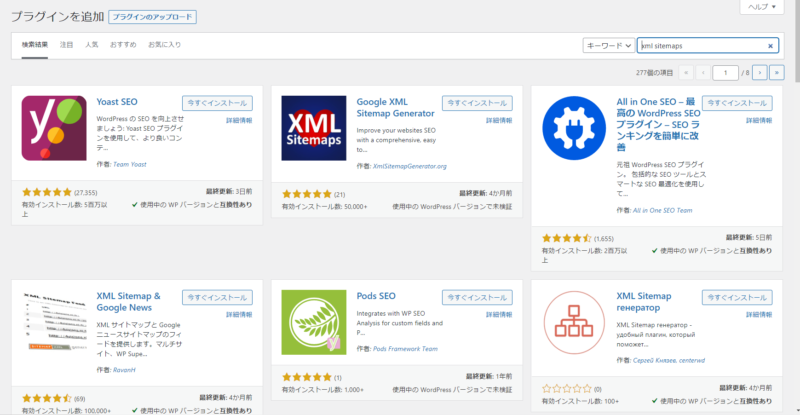Screen dimensions: 800x415
Task: Open 詳細情報 for All in One SEO
Action: coord(759,120)
